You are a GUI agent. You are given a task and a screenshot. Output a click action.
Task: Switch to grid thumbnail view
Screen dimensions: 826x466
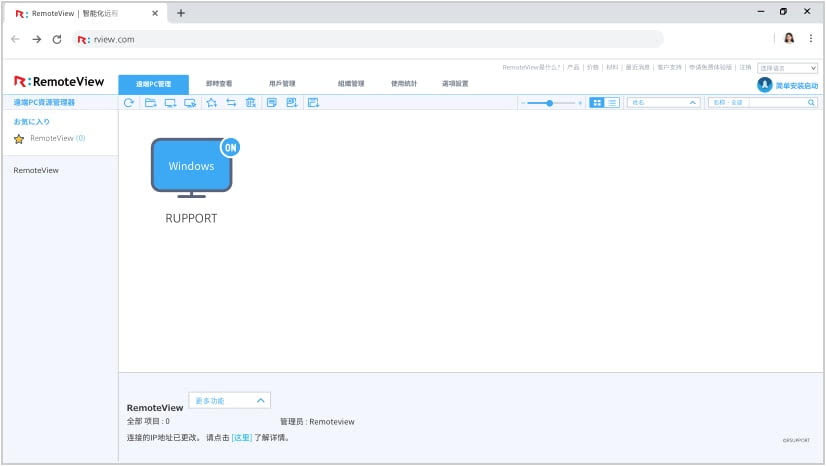[x=597, y=103]
